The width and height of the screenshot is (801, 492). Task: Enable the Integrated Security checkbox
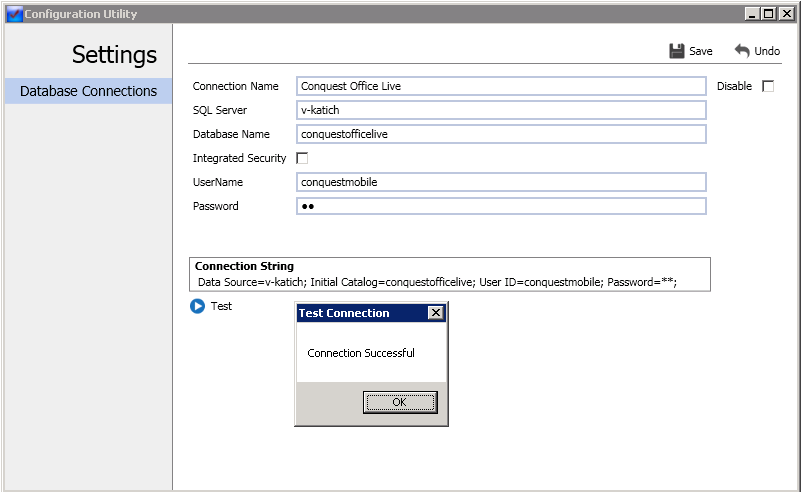point(302,158)
